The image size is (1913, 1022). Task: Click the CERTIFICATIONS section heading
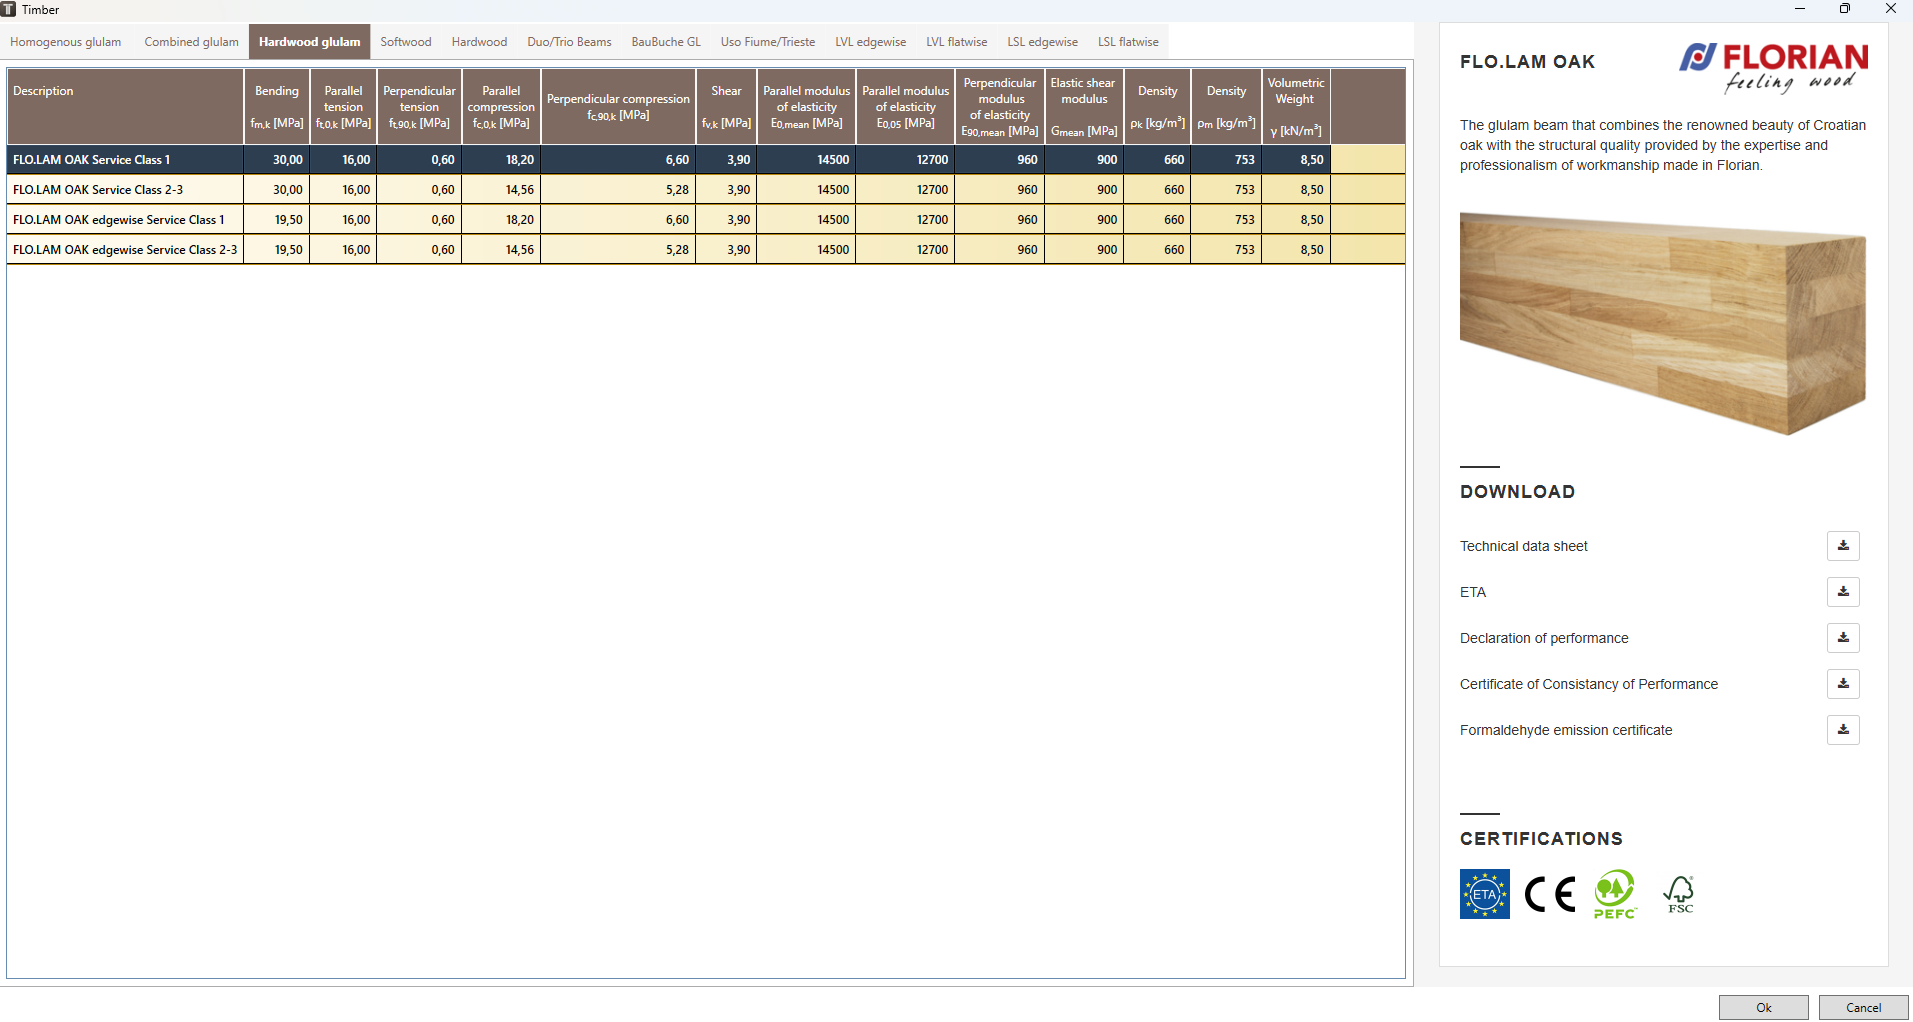(1541, 839)
